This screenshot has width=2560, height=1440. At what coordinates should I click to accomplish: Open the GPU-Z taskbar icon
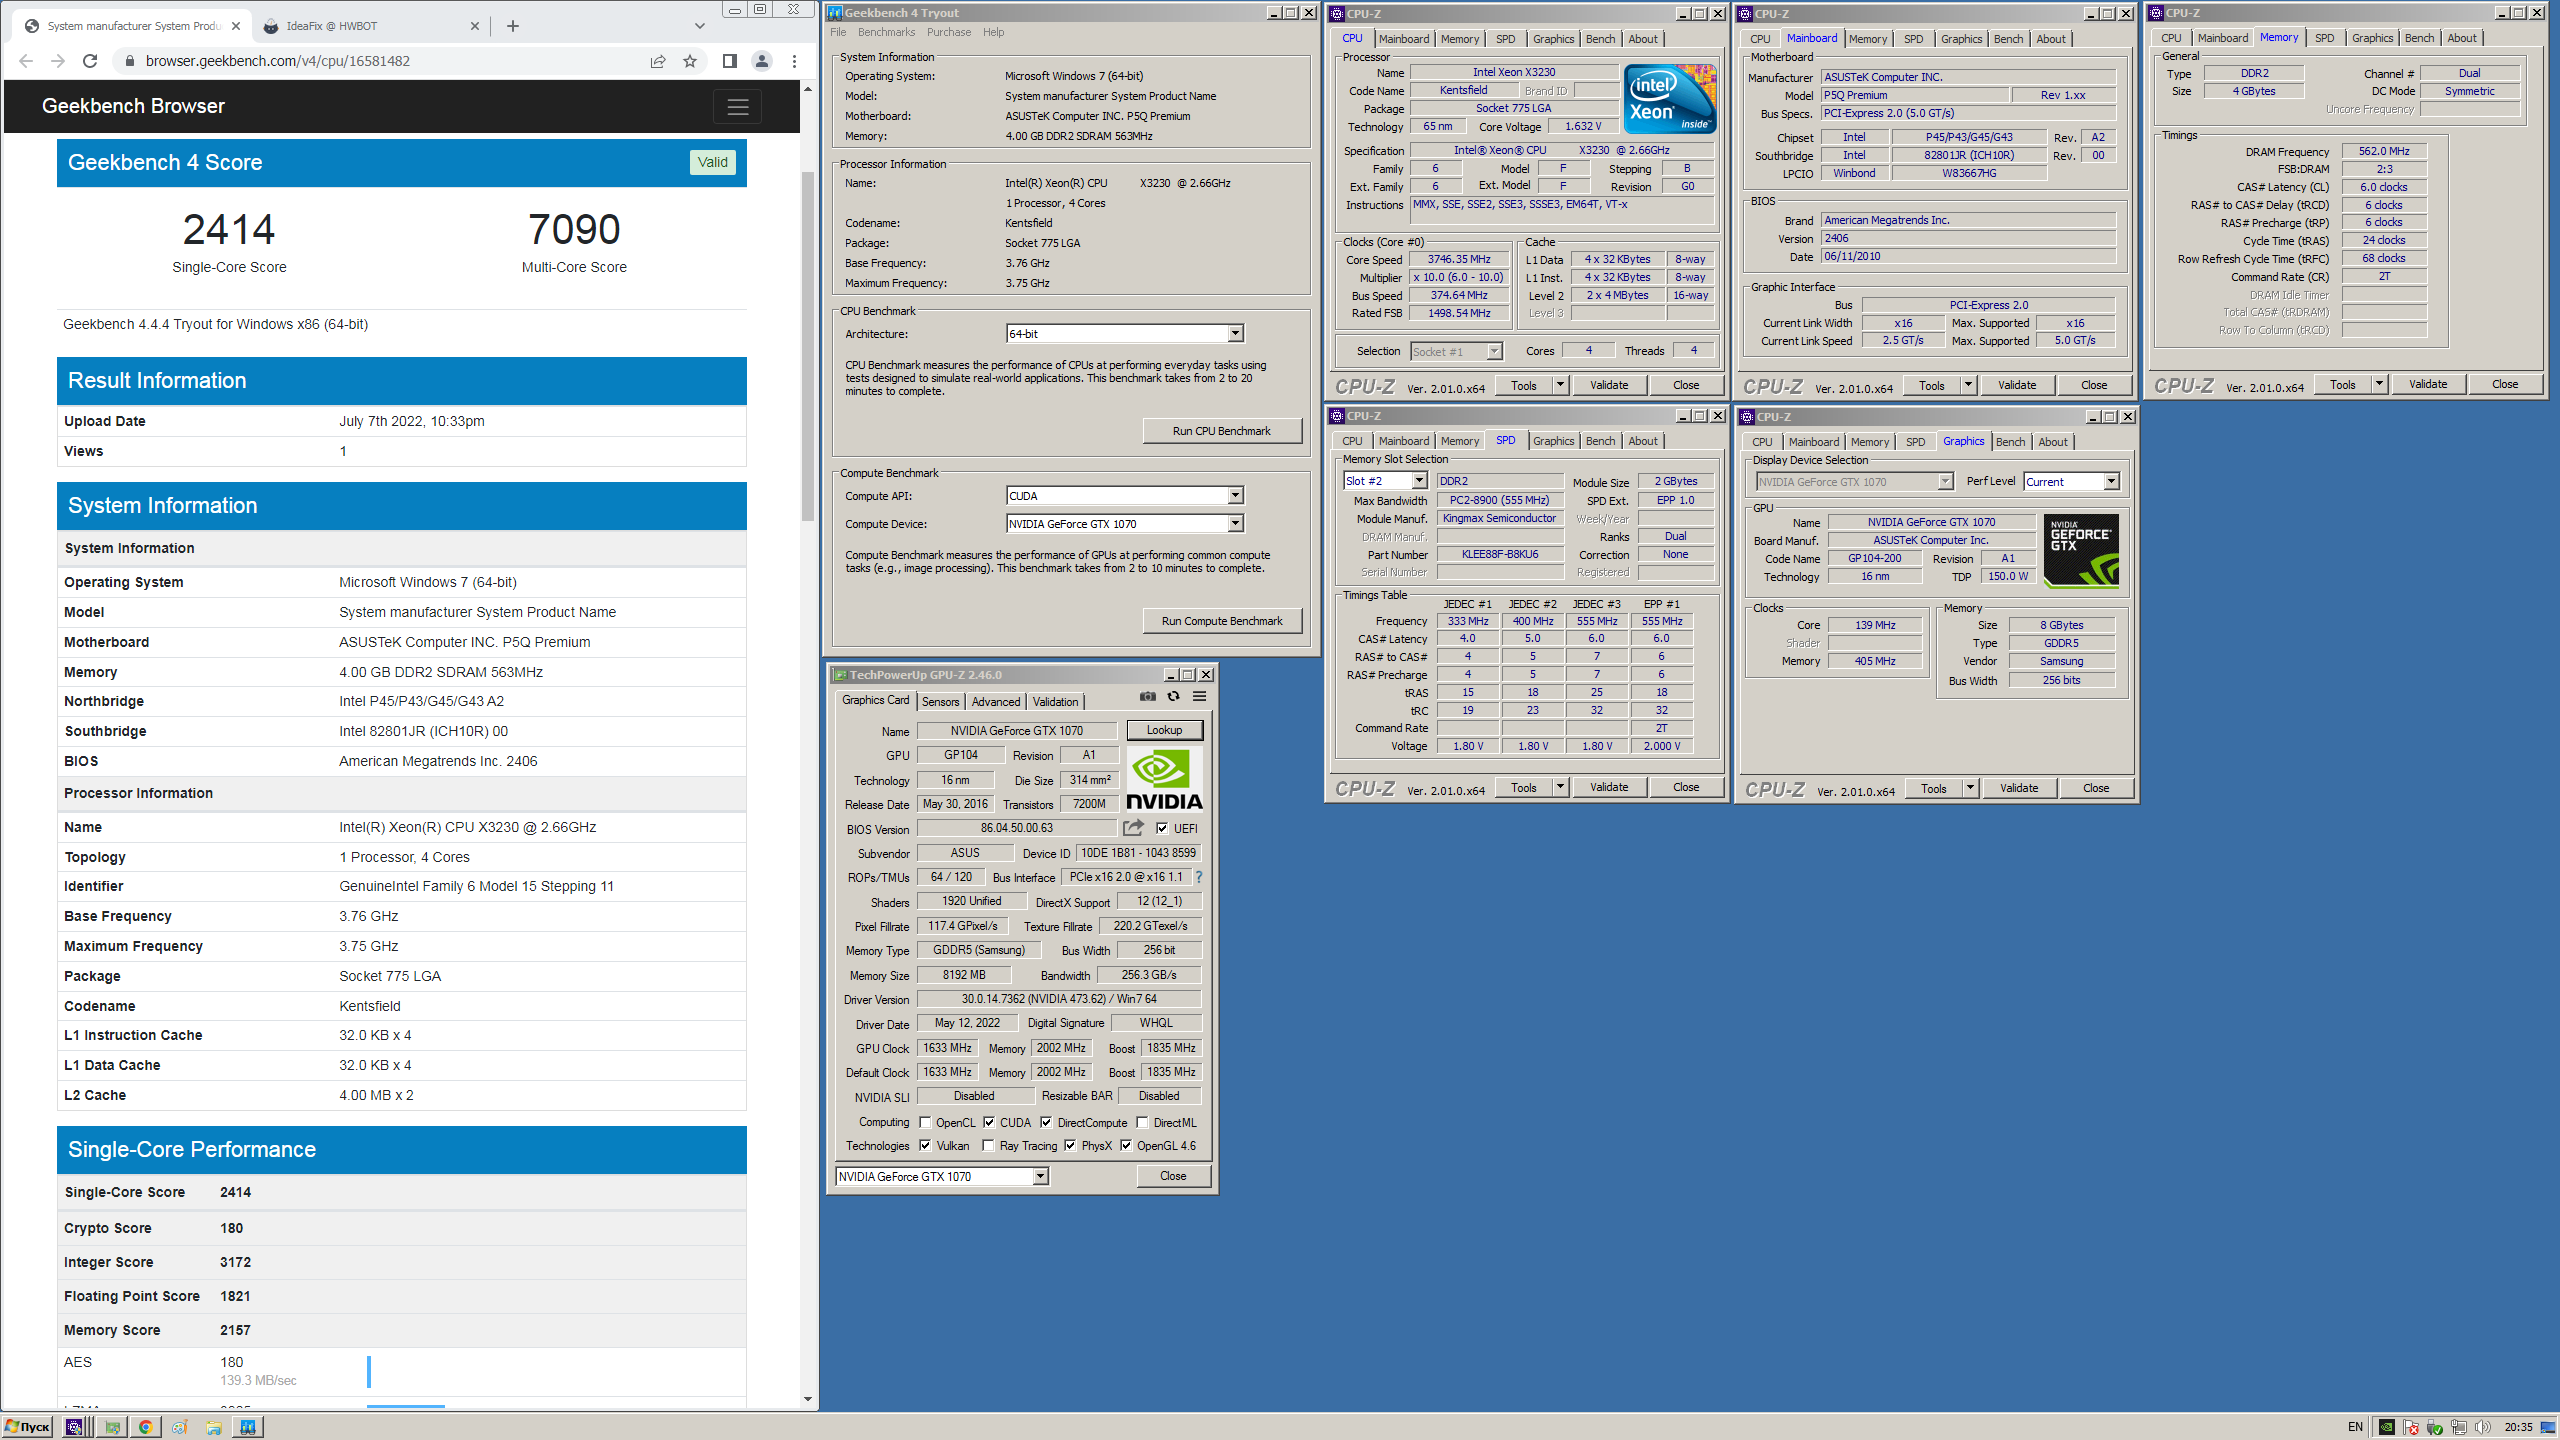[x=112, y=1427]
